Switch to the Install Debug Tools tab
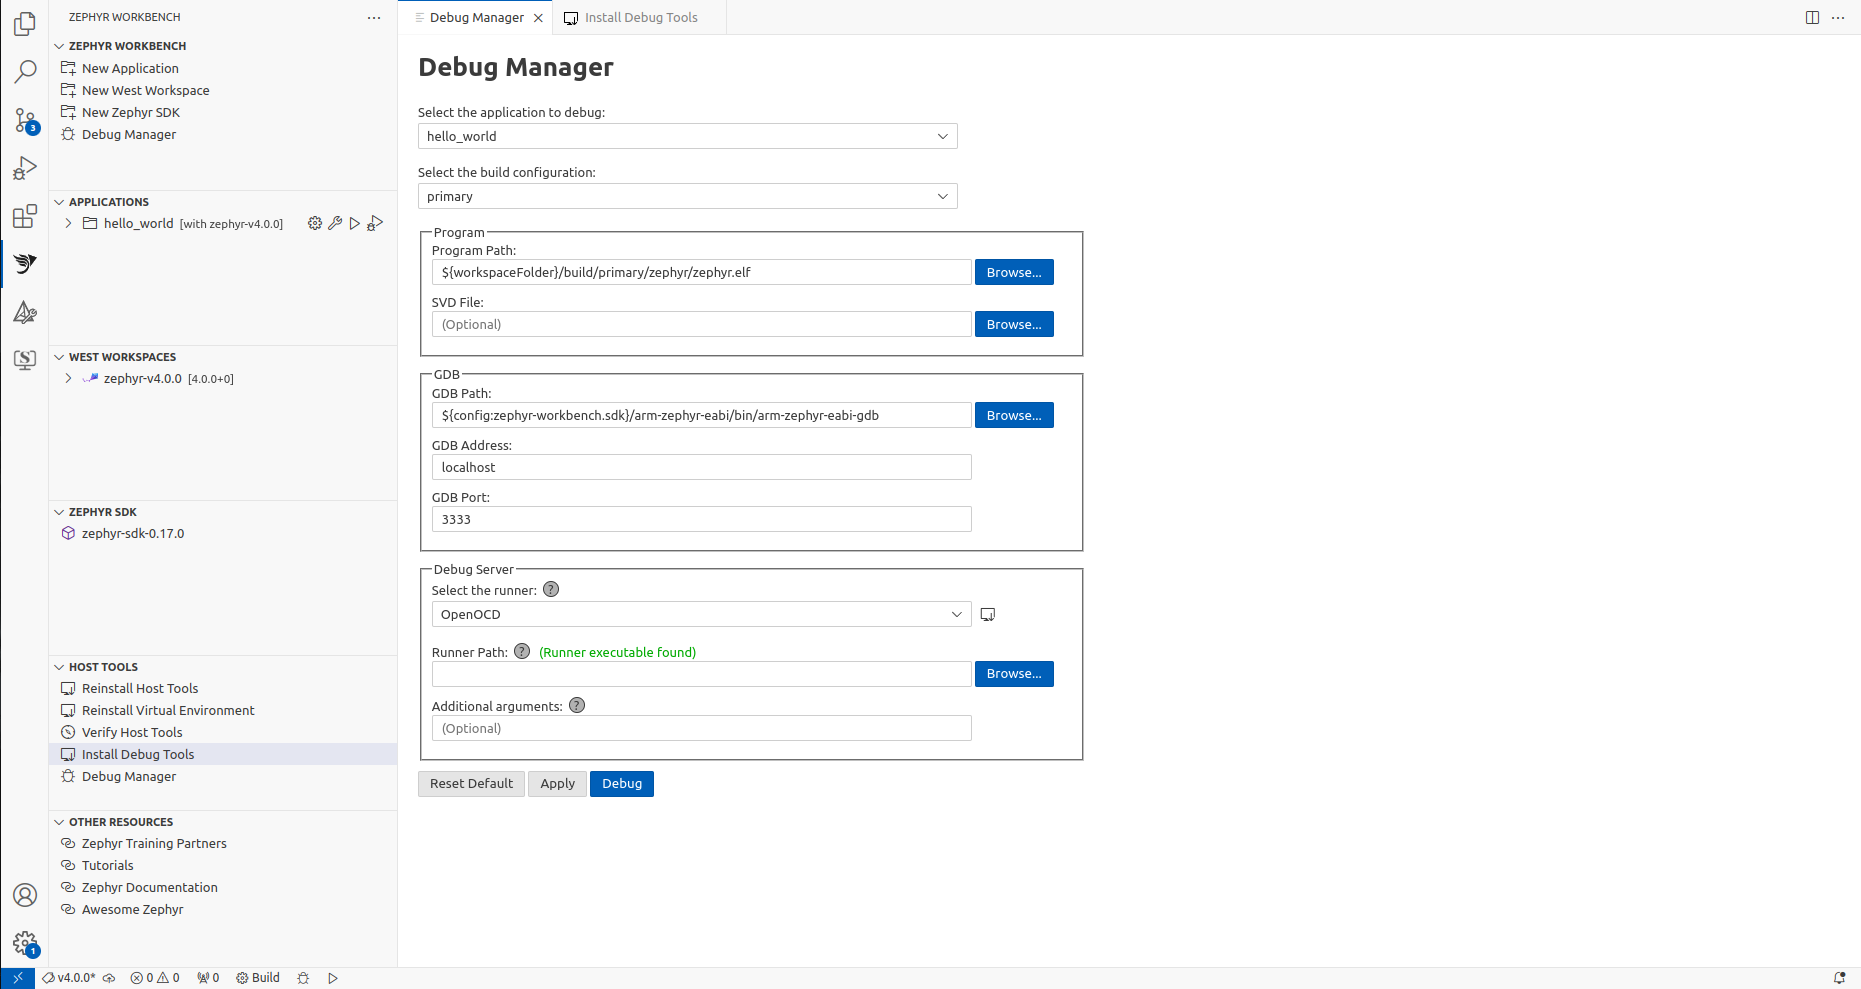The height and width of the screenshot is (989, 1861). pyautogui.click(x=638, y=17)
